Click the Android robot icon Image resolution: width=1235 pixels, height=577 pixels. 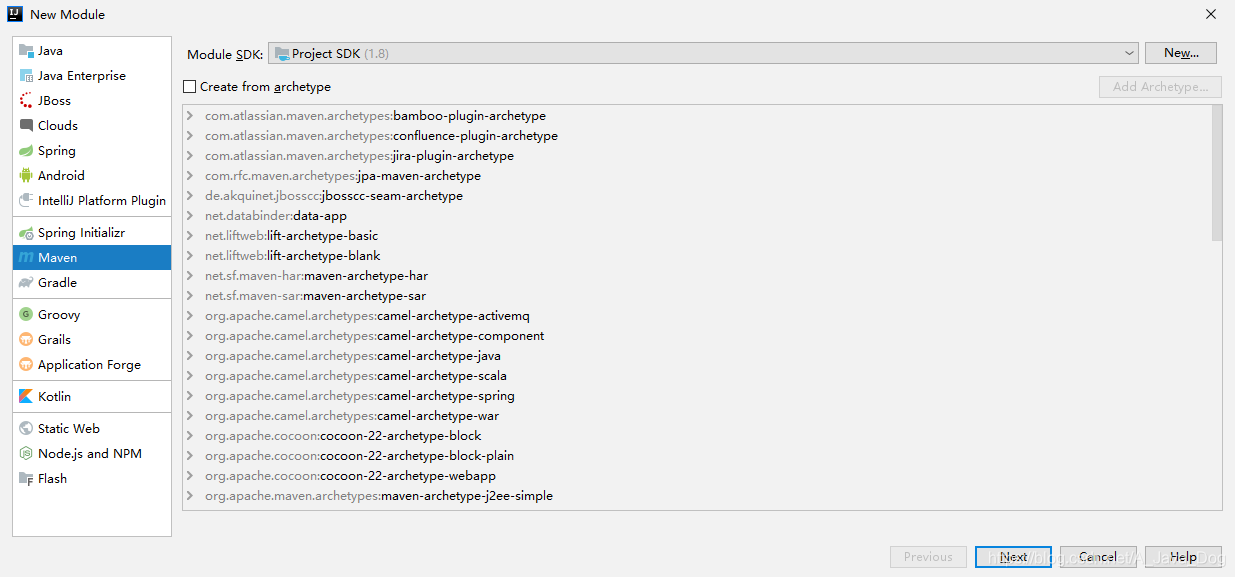pos(26,176)
